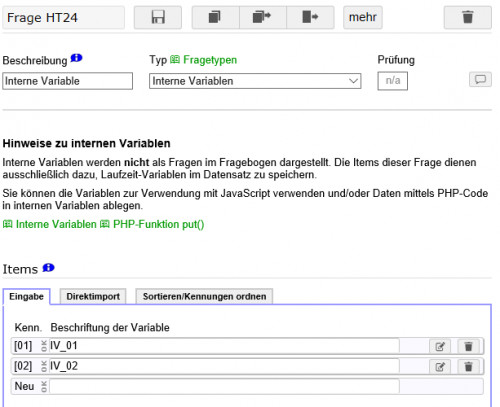Edit item IV_01 with the pencil icon
The image size is (500, 407).
point(440,346)
